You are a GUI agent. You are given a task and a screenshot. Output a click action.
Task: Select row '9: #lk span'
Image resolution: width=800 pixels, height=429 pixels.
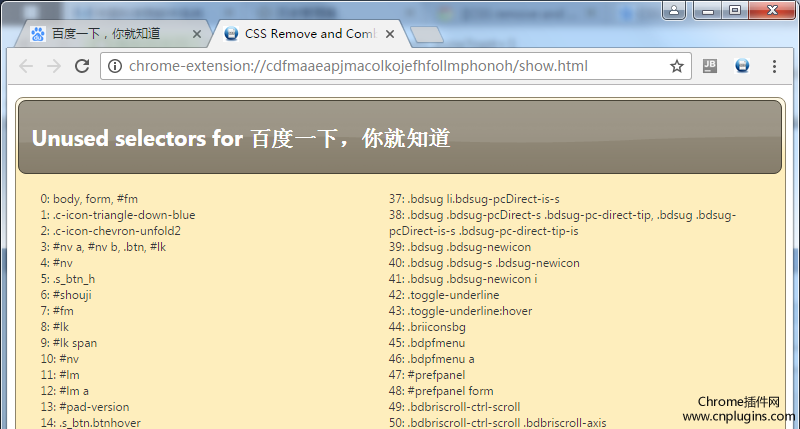(x=69, y=343)
